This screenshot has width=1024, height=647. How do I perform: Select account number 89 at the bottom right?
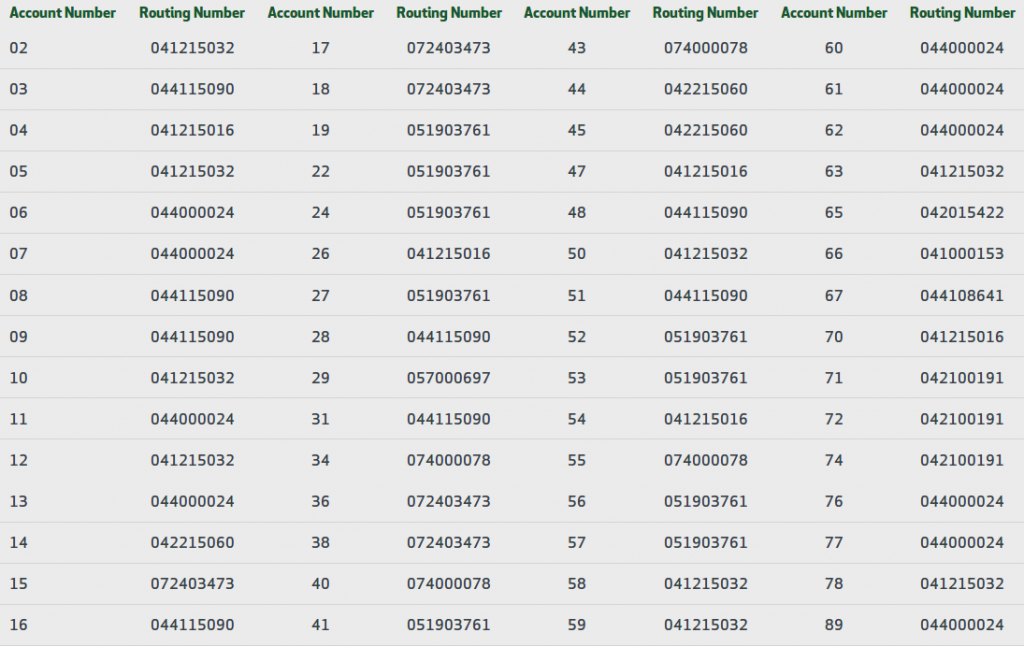(x=834, y=626)
